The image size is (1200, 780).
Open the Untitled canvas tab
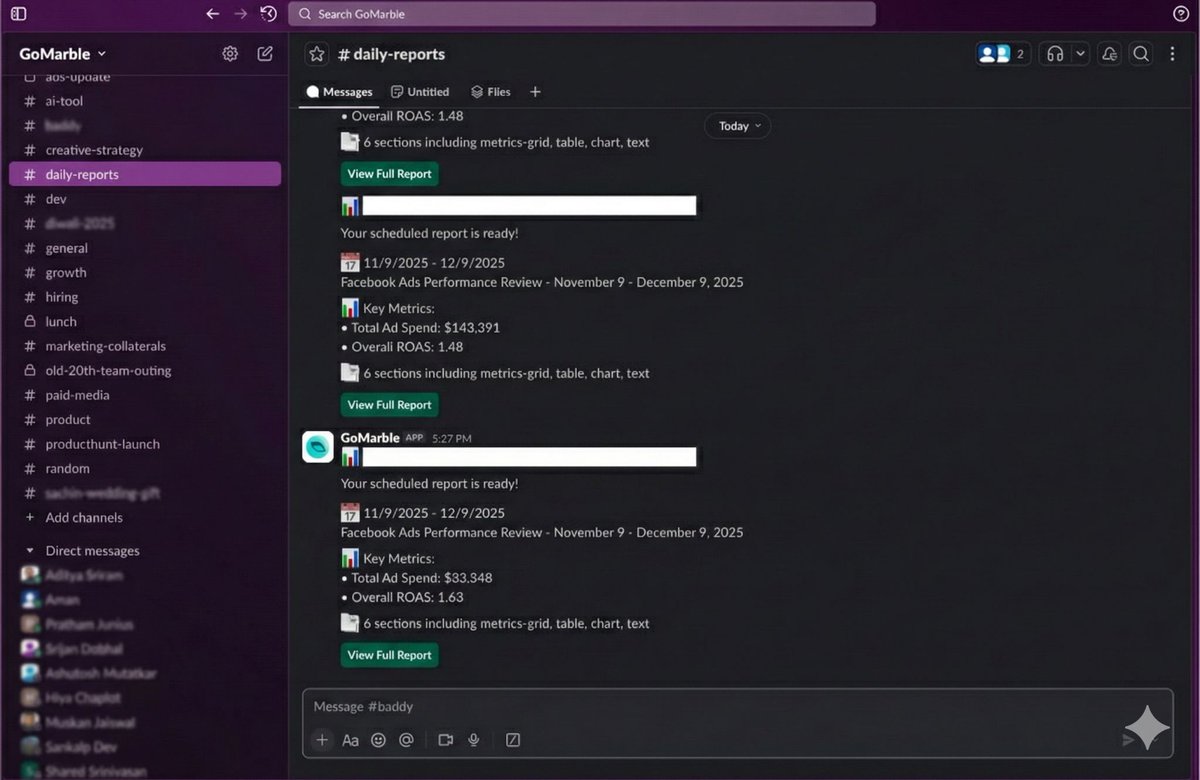coord(420,92)
